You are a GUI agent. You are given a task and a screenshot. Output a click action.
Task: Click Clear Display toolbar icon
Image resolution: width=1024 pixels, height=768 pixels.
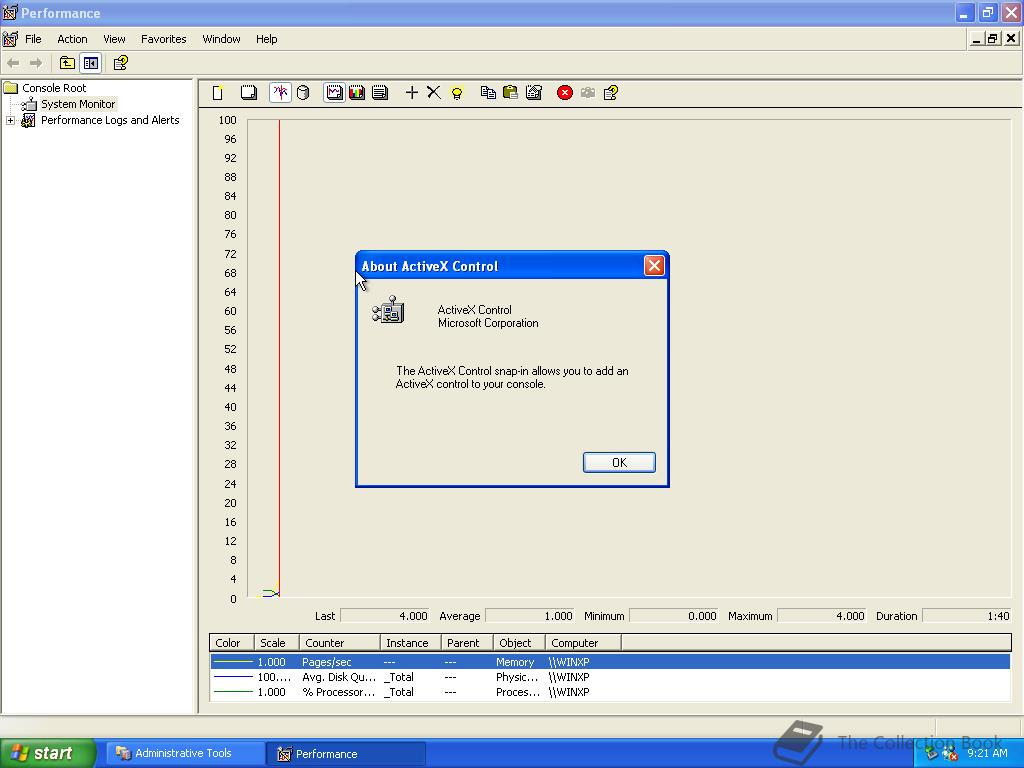[248, 93]
